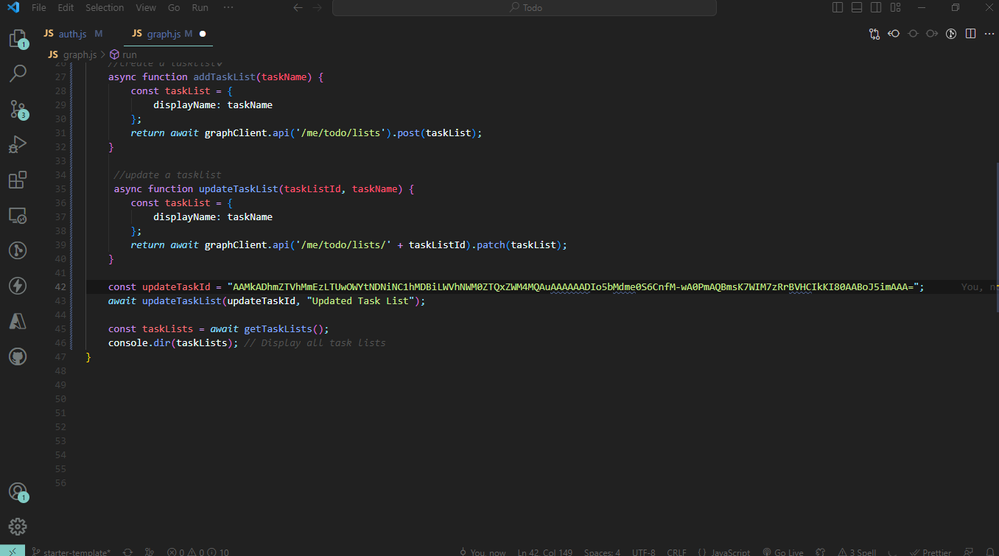999x556 pixels.
Task: Go to the next change arrow icon
Action: click(x=932, y=34)
